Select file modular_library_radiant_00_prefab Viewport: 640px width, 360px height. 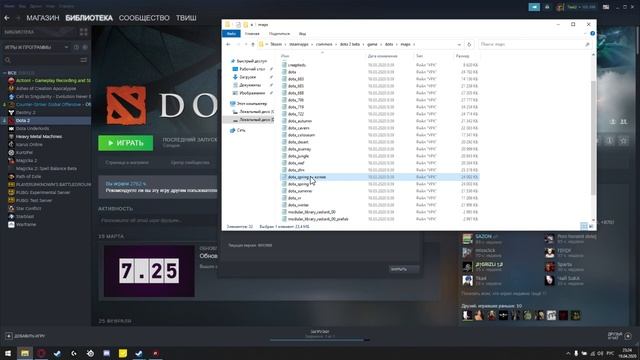pyautogui.click(x=318, y=219)
